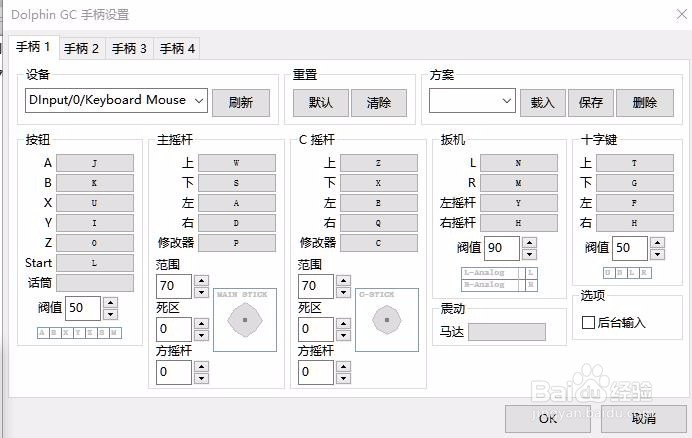This screenshot has height=438, width=692.
Task: Click the MAIN STICK preview graphic
Action: [x=245, y=320]
